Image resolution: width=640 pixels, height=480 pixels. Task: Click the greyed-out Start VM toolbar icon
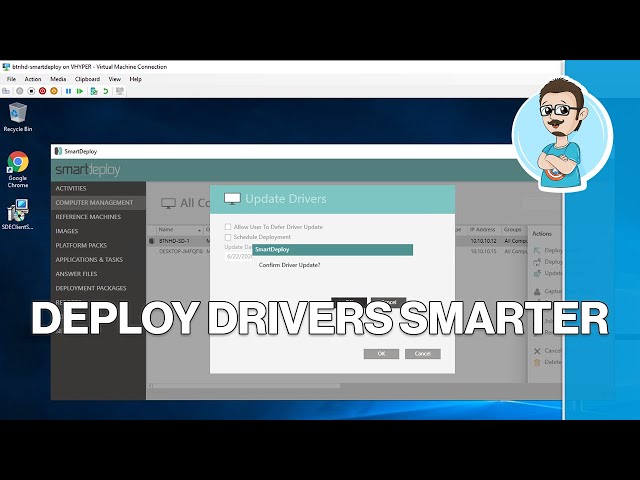coord(20,91)
